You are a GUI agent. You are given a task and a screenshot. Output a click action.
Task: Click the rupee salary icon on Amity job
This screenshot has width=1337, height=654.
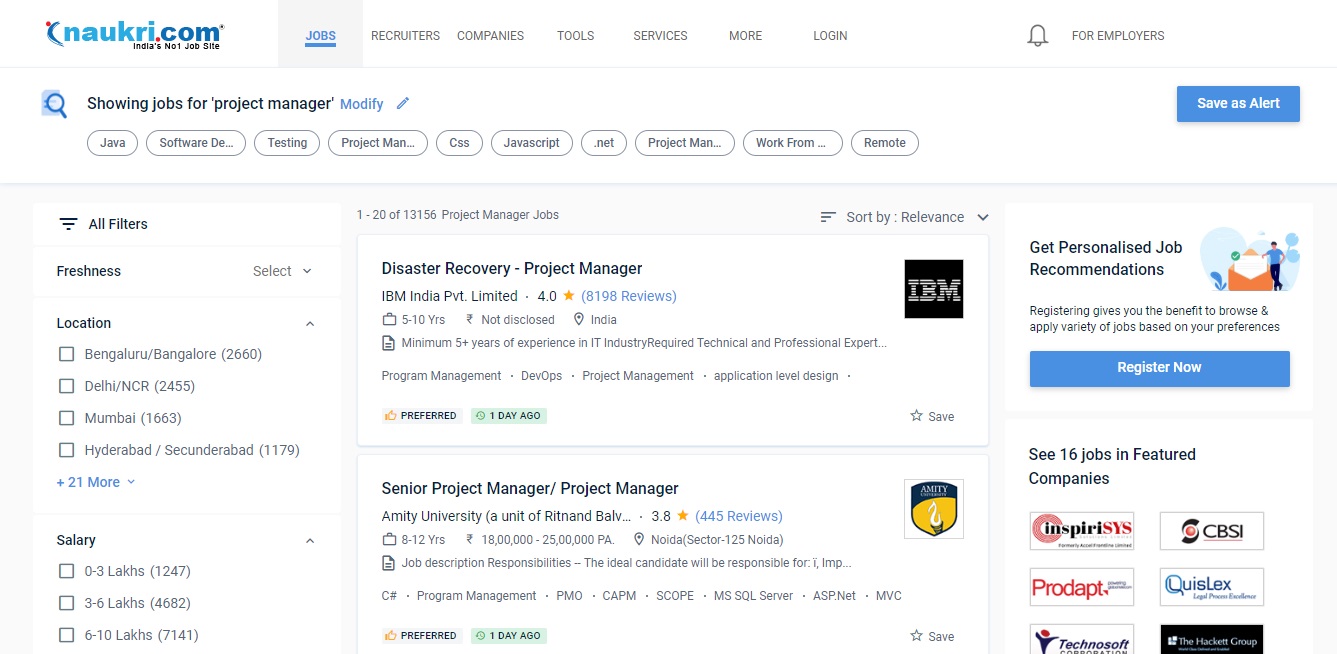(x=470, y=540)
